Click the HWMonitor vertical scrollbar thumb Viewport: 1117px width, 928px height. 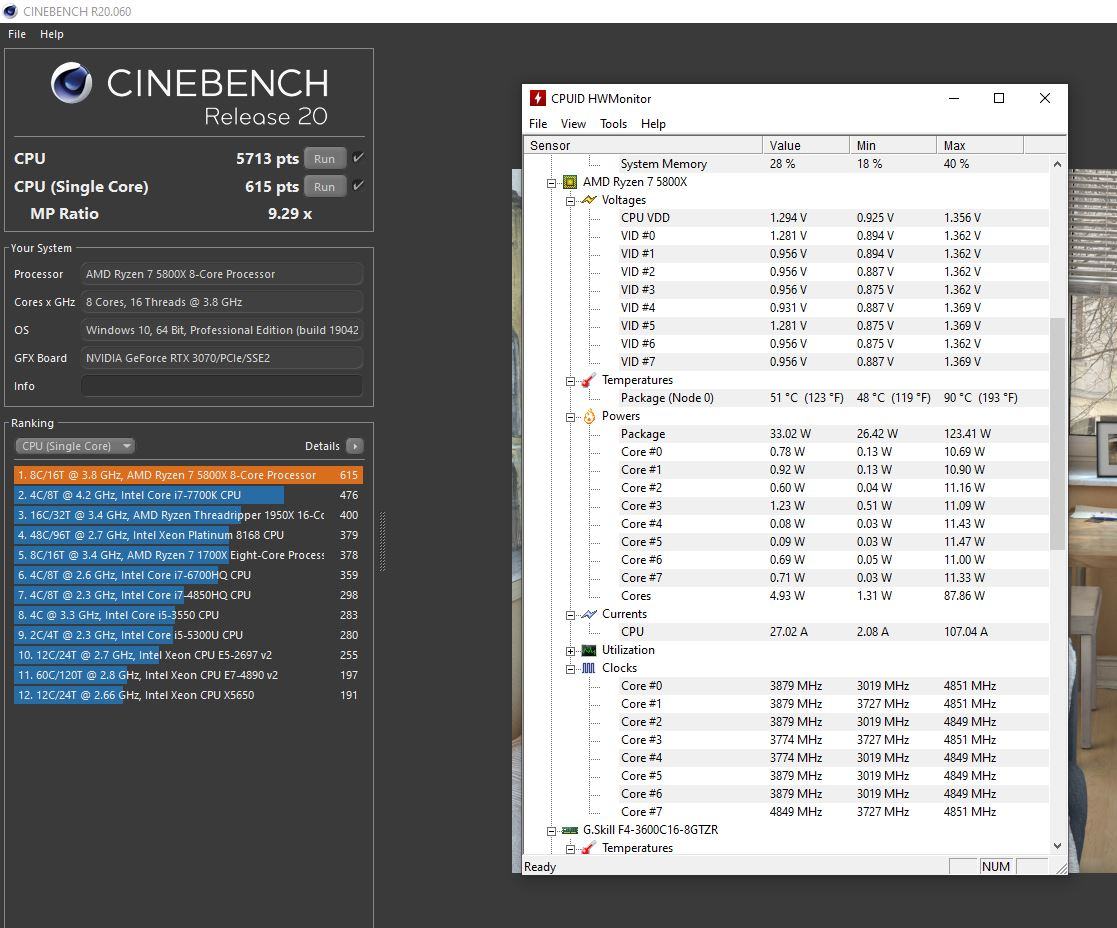point(1057,434)
